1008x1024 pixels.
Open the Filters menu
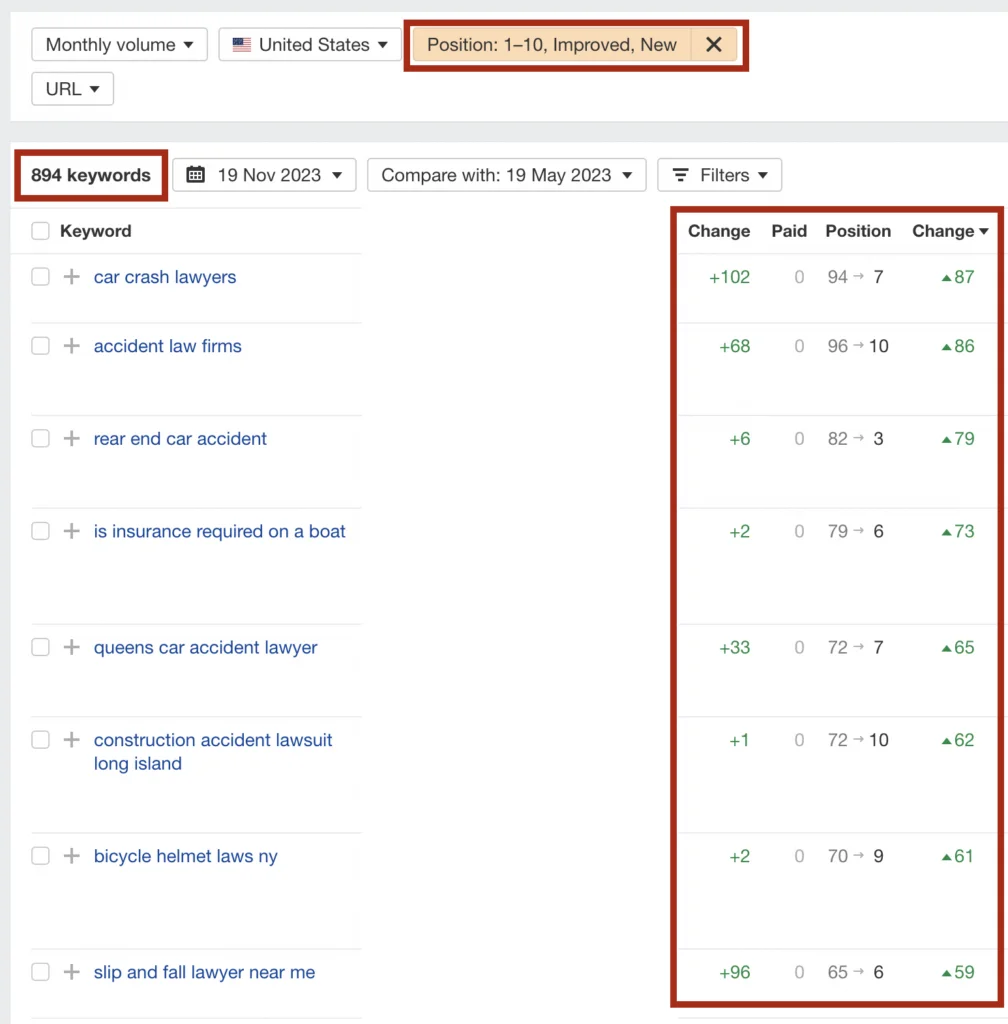(x=719, y=175)
